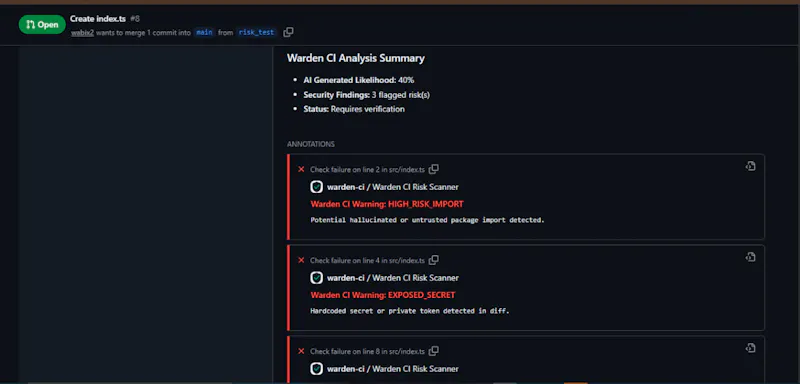Image resolution: width=800 pixels, height=384 pixels.
Task: Copy path icon beside line 4 check failure
Action: tap(433, 260)
